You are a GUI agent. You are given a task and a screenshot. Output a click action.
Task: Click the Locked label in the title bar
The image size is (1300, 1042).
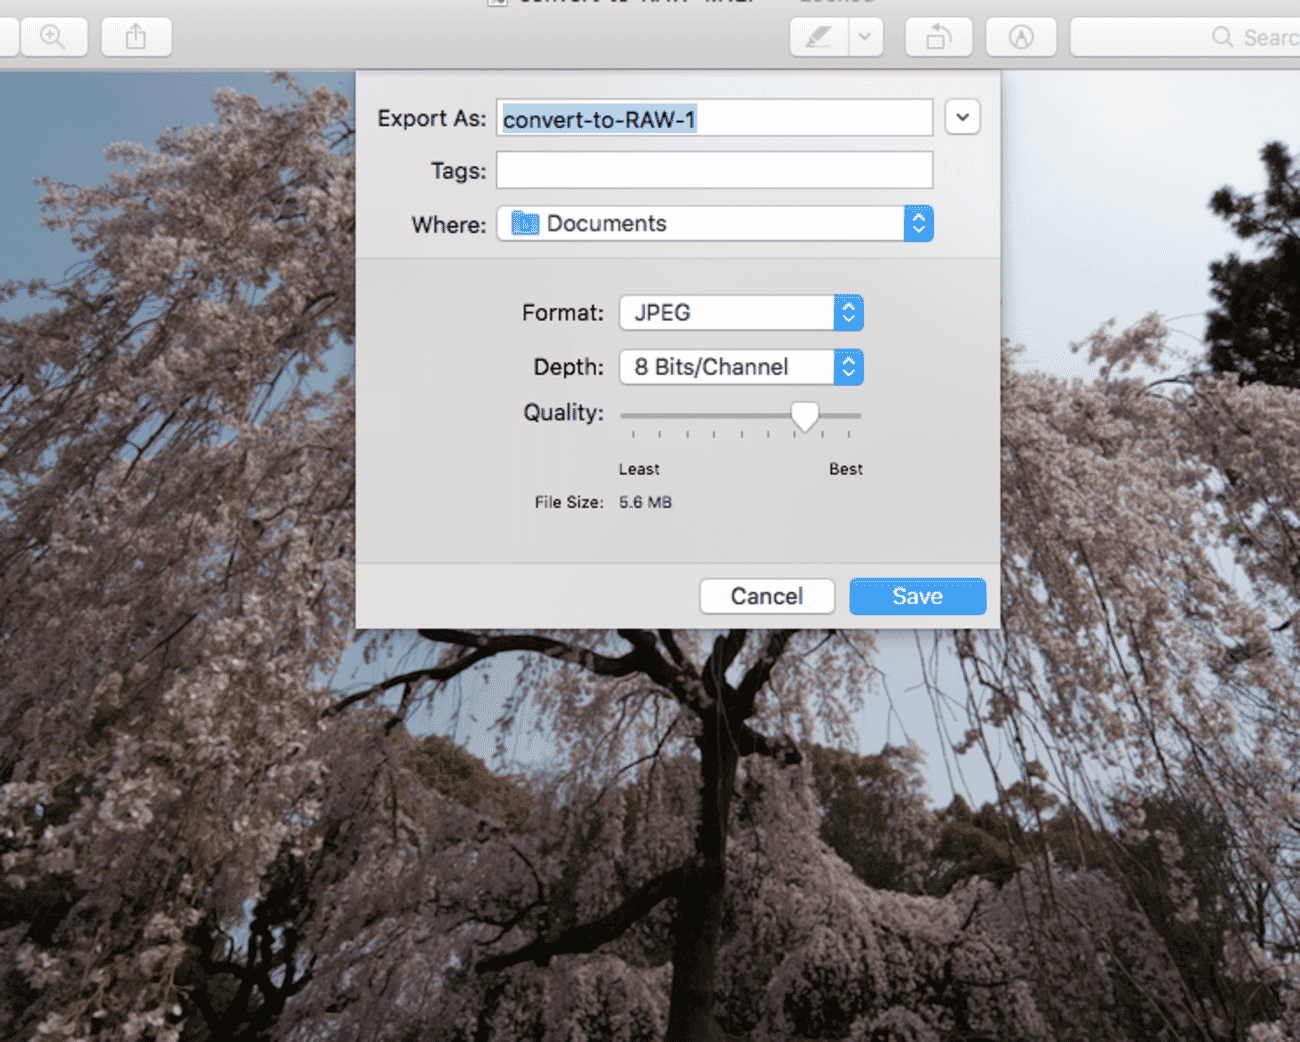pyautogui.click(x=835, y=3)
